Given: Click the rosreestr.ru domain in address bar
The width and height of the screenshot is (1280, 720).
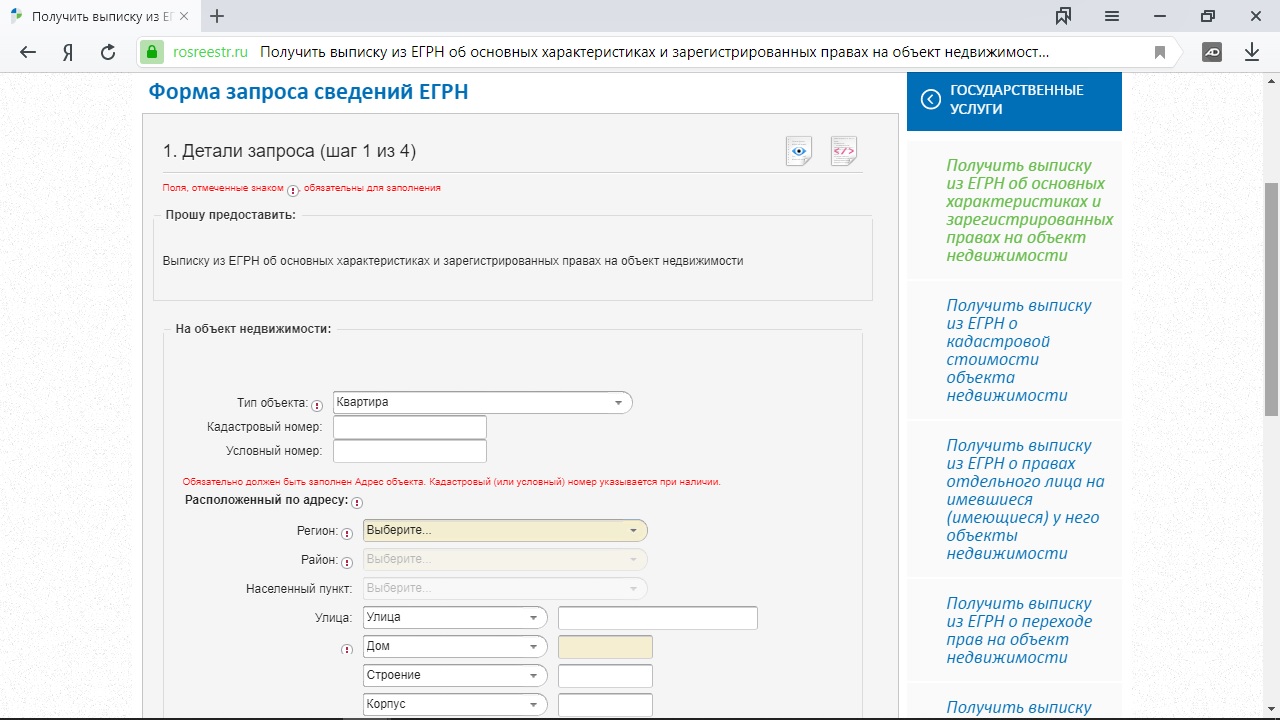Looking at the screenshot, I should coord(210,52).
